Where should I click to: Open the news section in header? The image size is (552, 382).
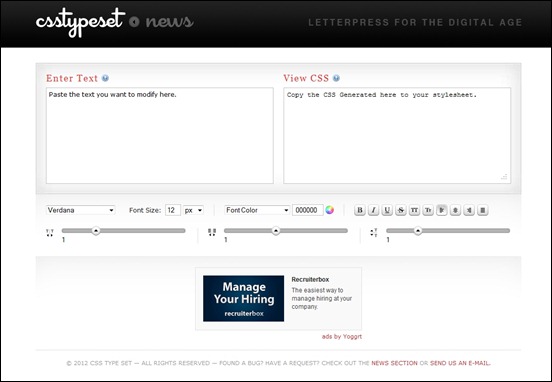tap(169, 22)
